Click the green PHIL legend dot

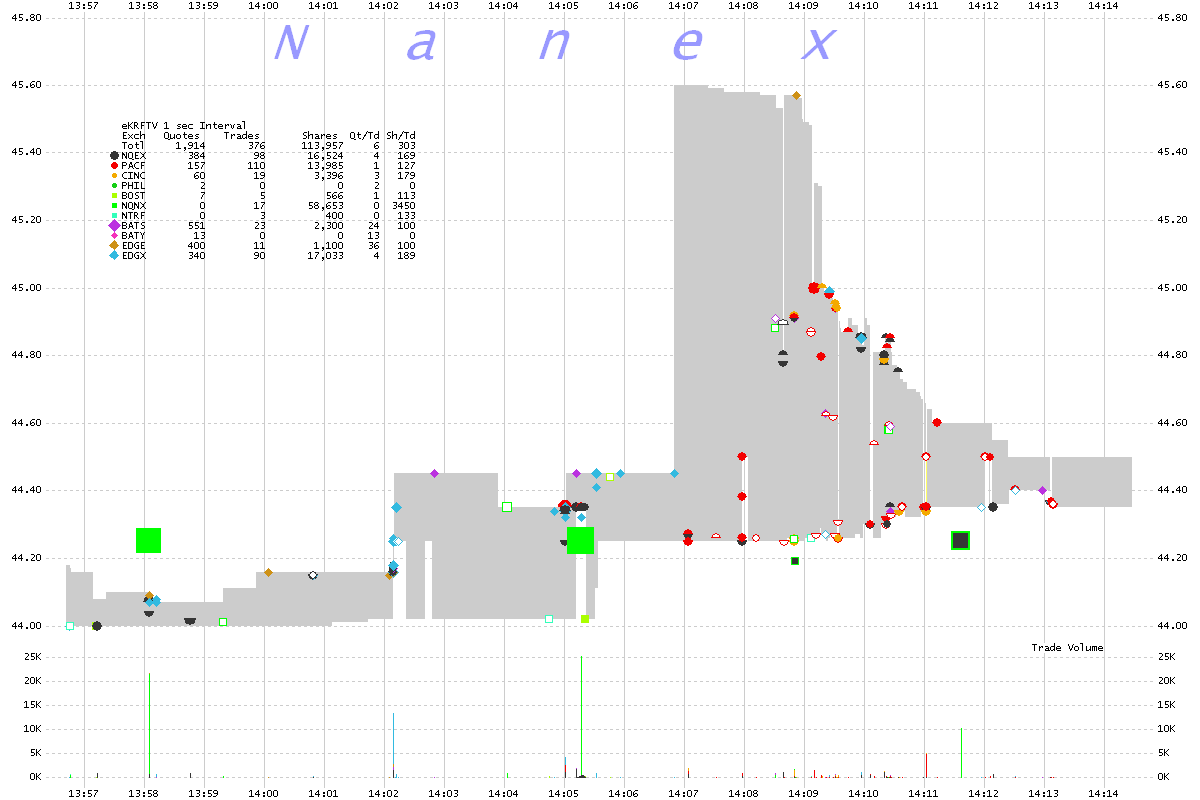[x=114, y=186]
